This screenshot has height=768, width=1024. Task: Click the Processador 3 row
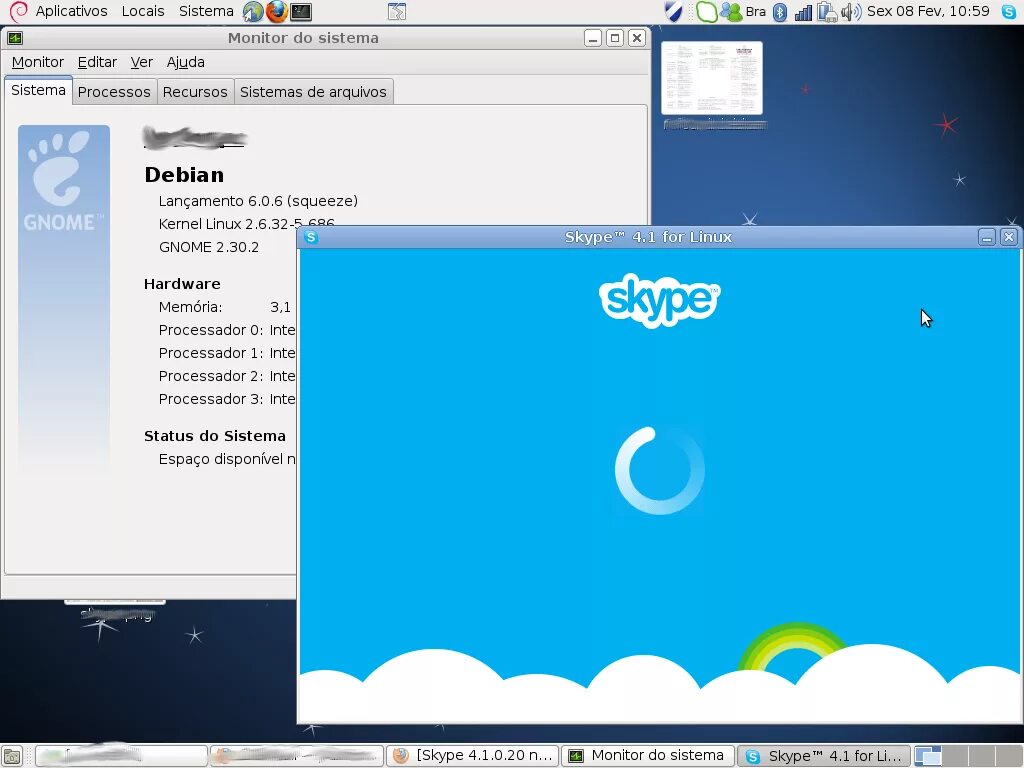pos(227,398)
